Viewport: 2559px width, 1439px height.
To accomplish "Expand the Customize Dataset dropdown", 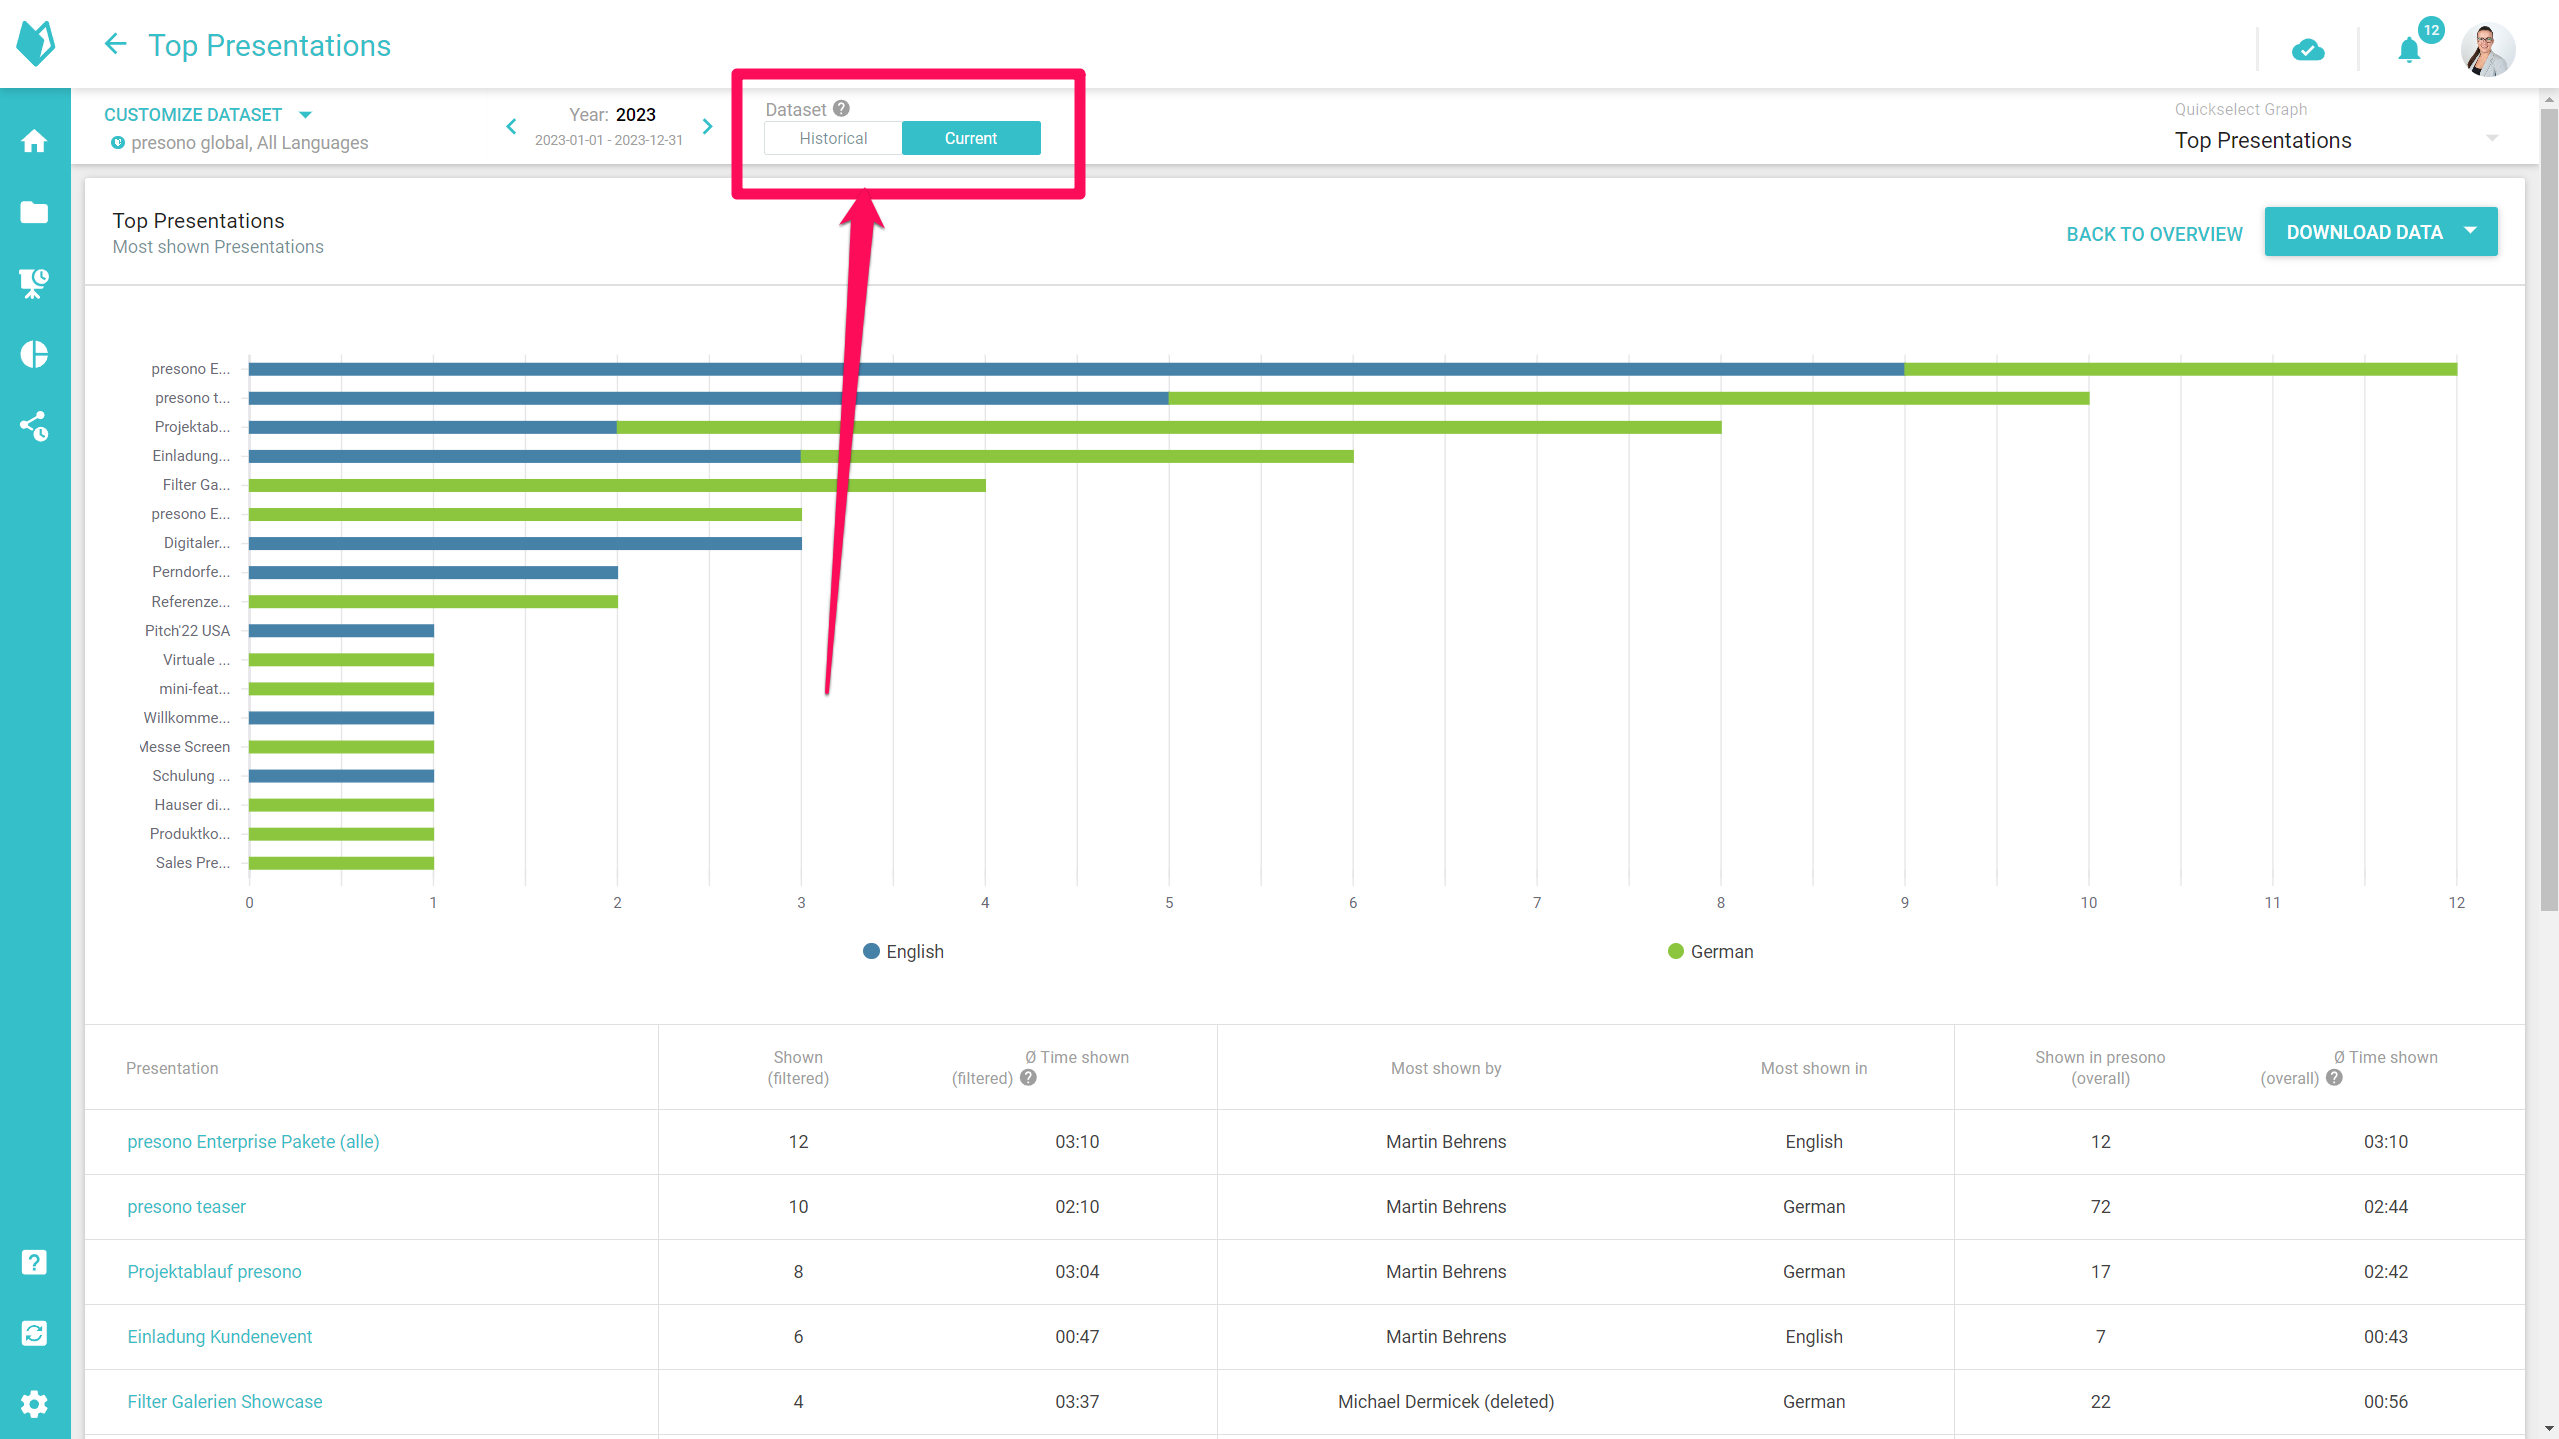I will pos(208,115).
